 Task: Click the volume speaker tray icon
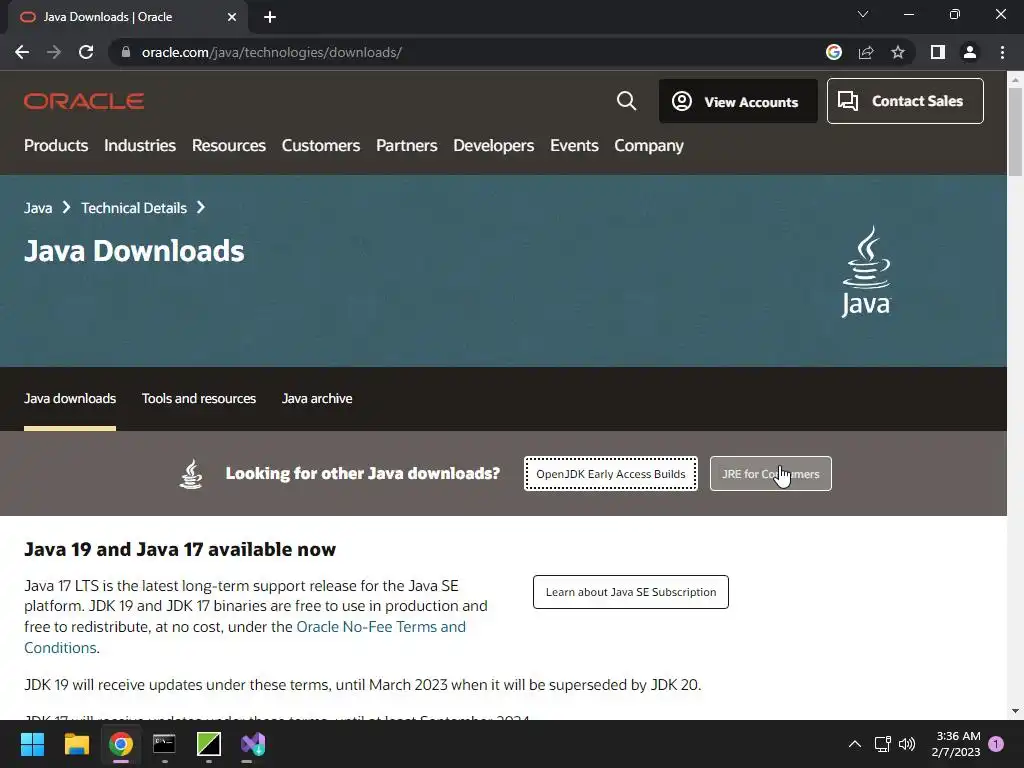[x=906, y=744]
